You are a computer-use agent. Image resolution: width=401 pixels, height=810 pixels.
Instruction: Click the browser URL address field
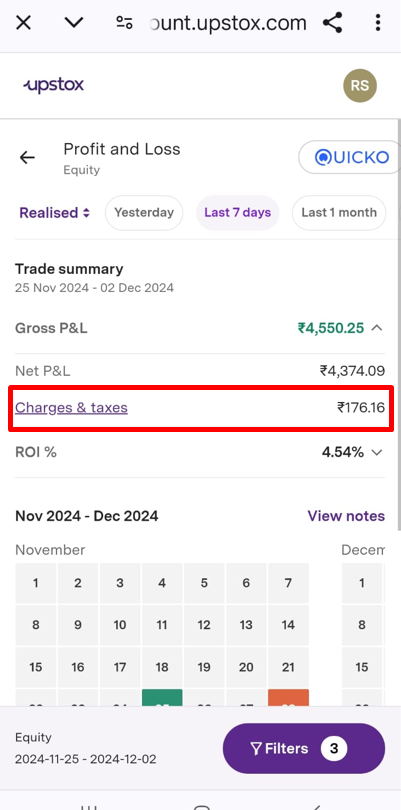coord(227,23)
